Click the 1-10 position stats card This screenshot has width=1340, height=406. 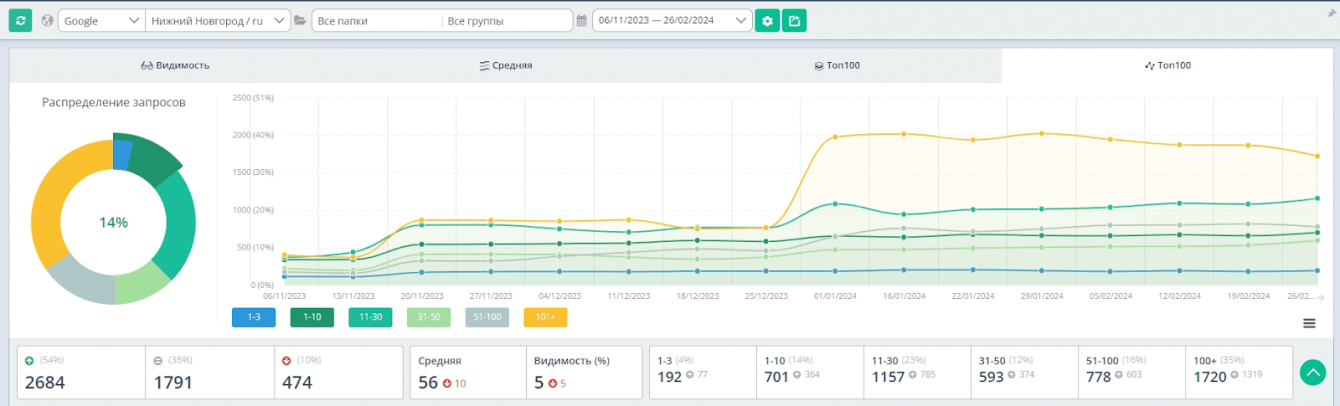810,372
